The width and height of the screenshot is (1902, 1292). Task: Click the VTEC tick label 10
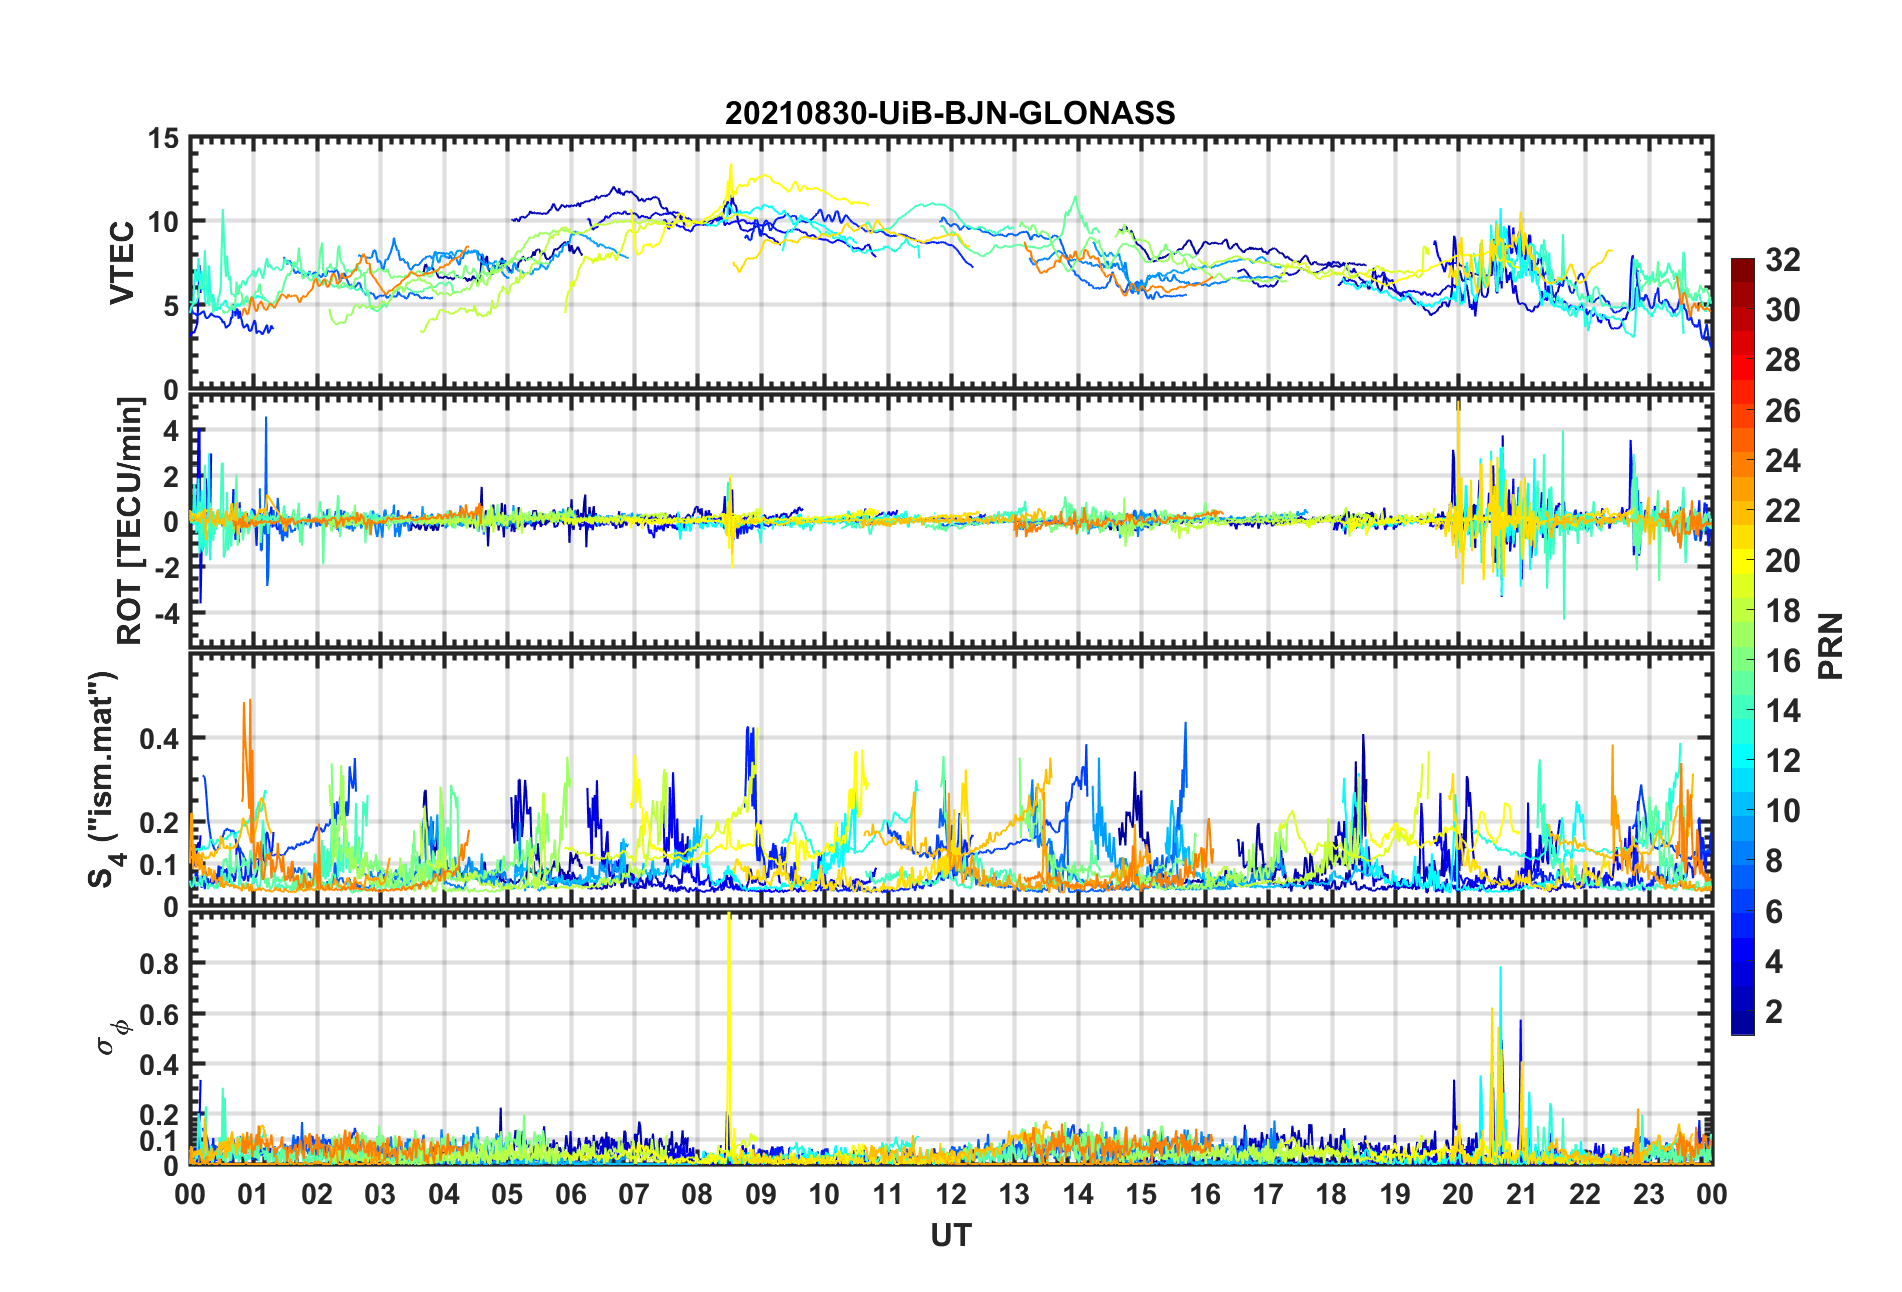click(x=164, y=222)
